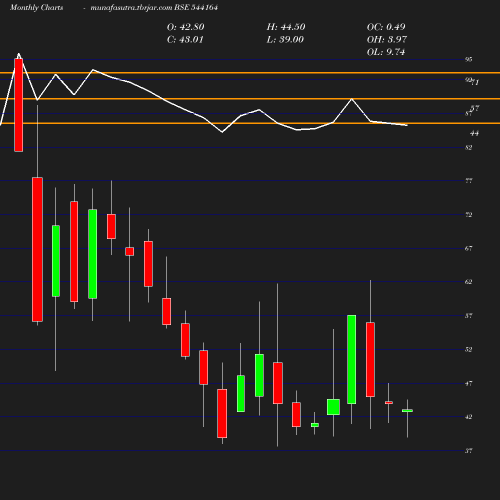The width and height of the screenshot is (500, 500).
Task: Click the 'OH: 3.97' value
Action: point(387,39)
